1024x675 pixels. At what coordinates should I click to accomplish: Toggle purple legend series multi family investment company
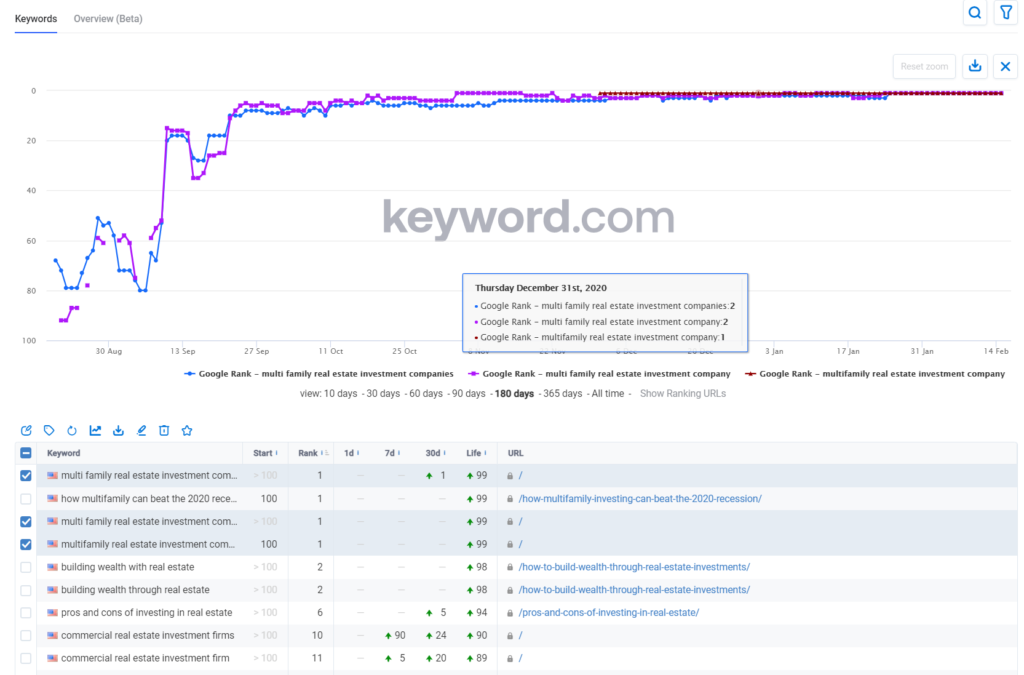(600, 374)
